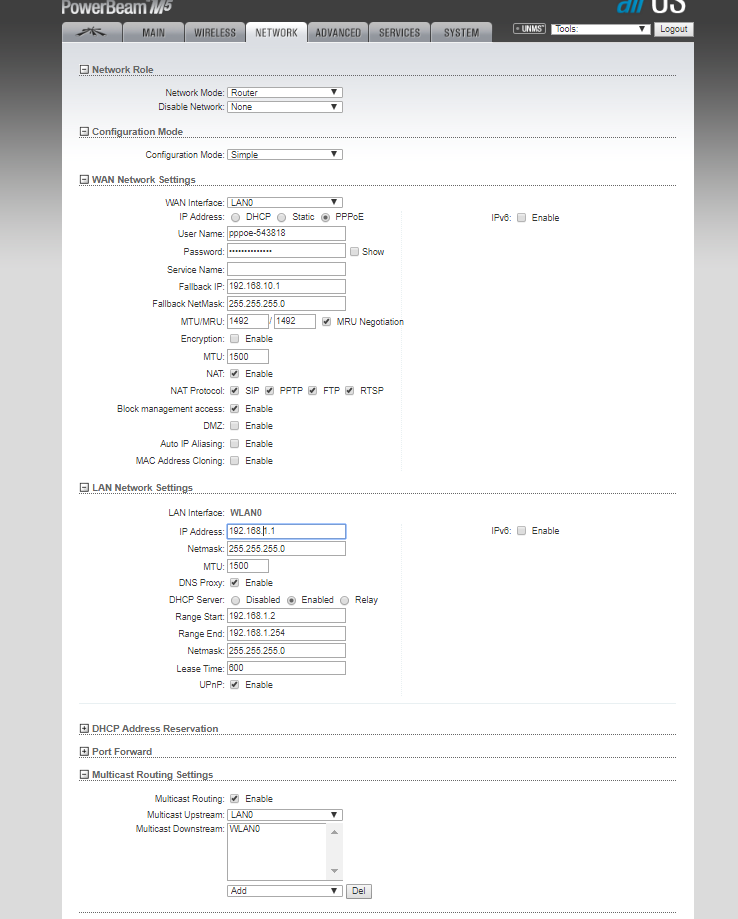Select PPPoE for WAN IP Address

(325, 217)
